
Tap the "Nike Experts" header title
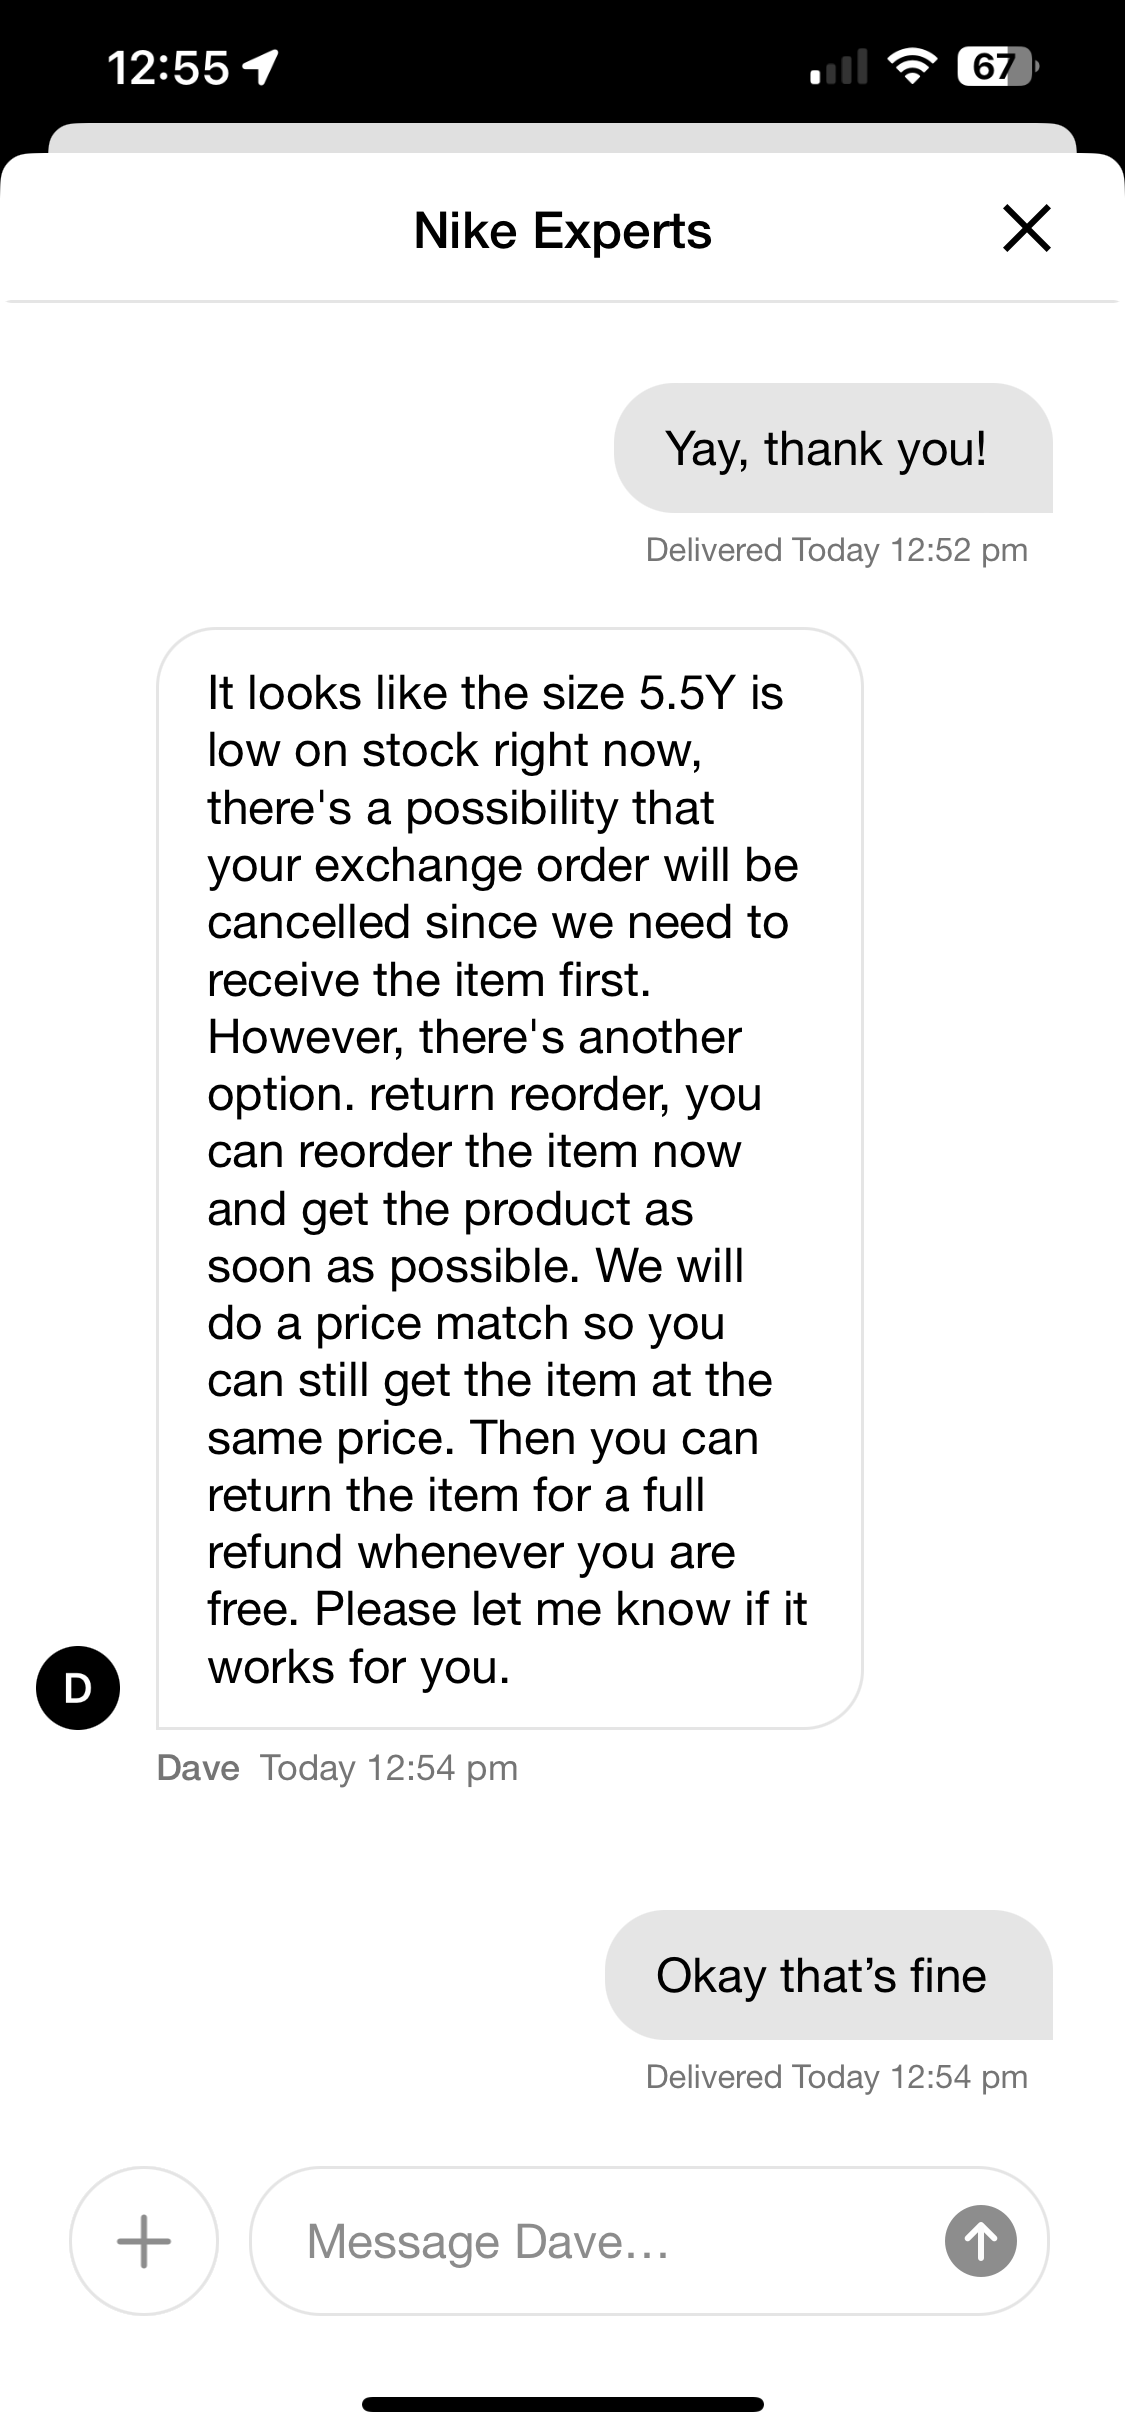tap(562, 231)
